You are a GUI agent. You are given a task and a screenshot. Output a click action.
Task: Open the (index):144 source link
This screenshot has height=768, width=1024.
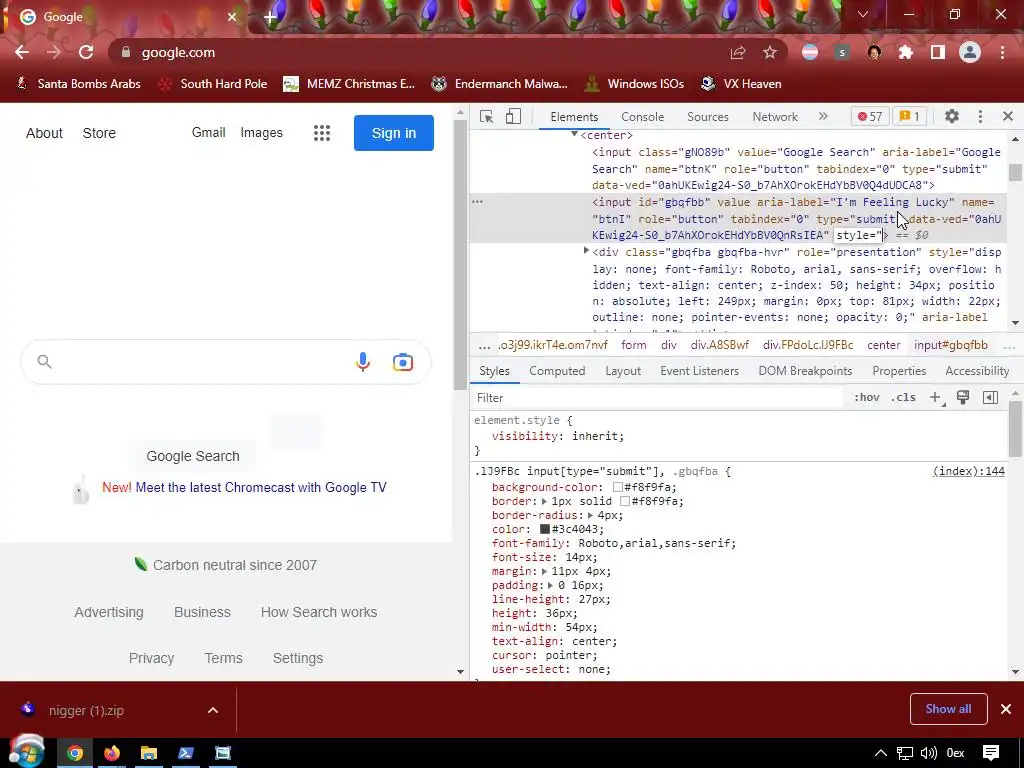[968, 472]
